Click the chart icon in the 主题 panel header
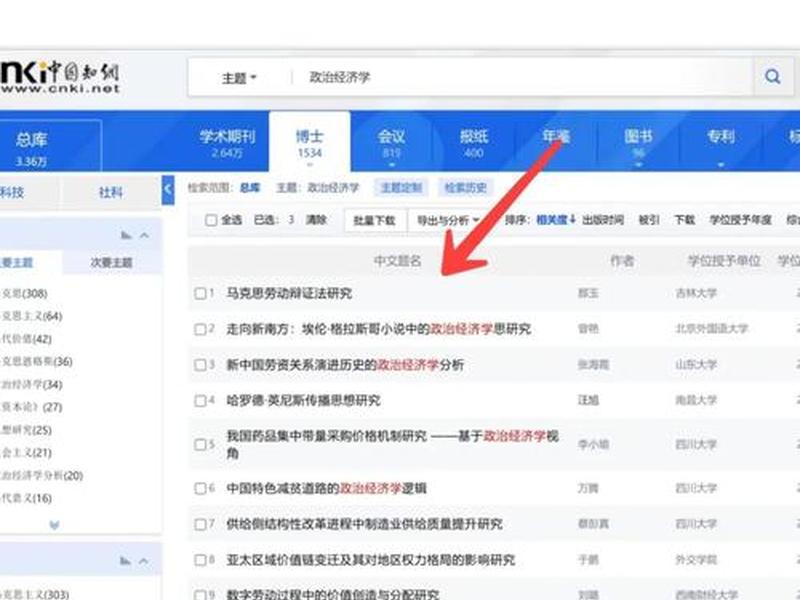This screenshot has height=600, width=800. pyautogui.click(x=126, y=235)
